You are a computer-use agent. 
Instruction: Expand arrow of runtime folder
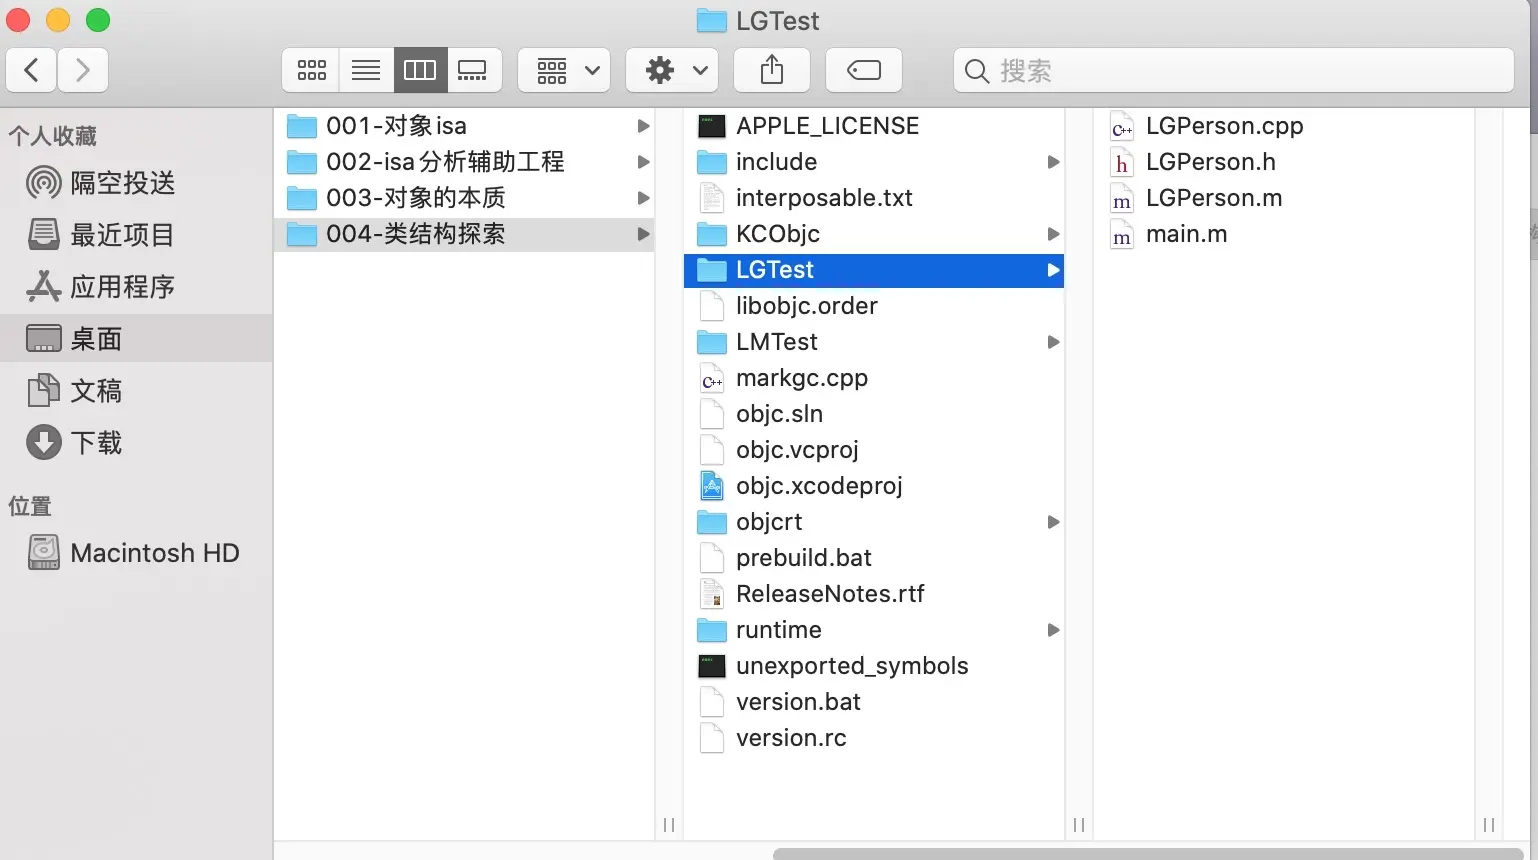pyautogui.click(x=1053, y=630)
